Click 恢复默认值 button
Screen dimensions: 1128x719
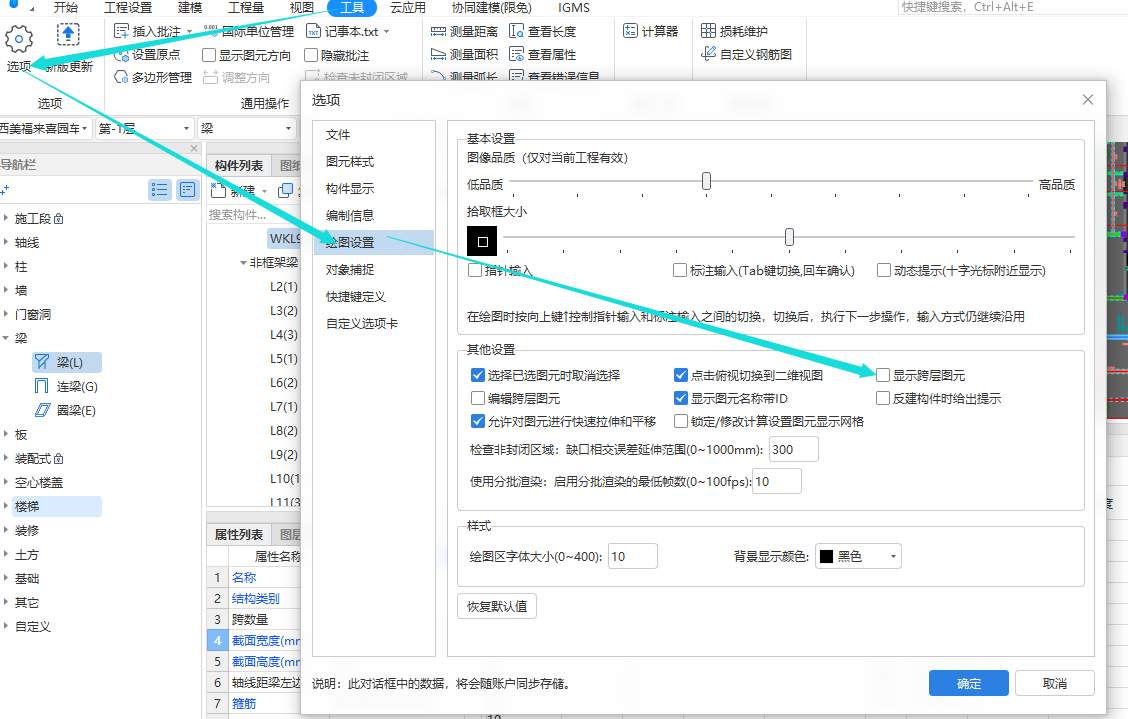(497, 606)
